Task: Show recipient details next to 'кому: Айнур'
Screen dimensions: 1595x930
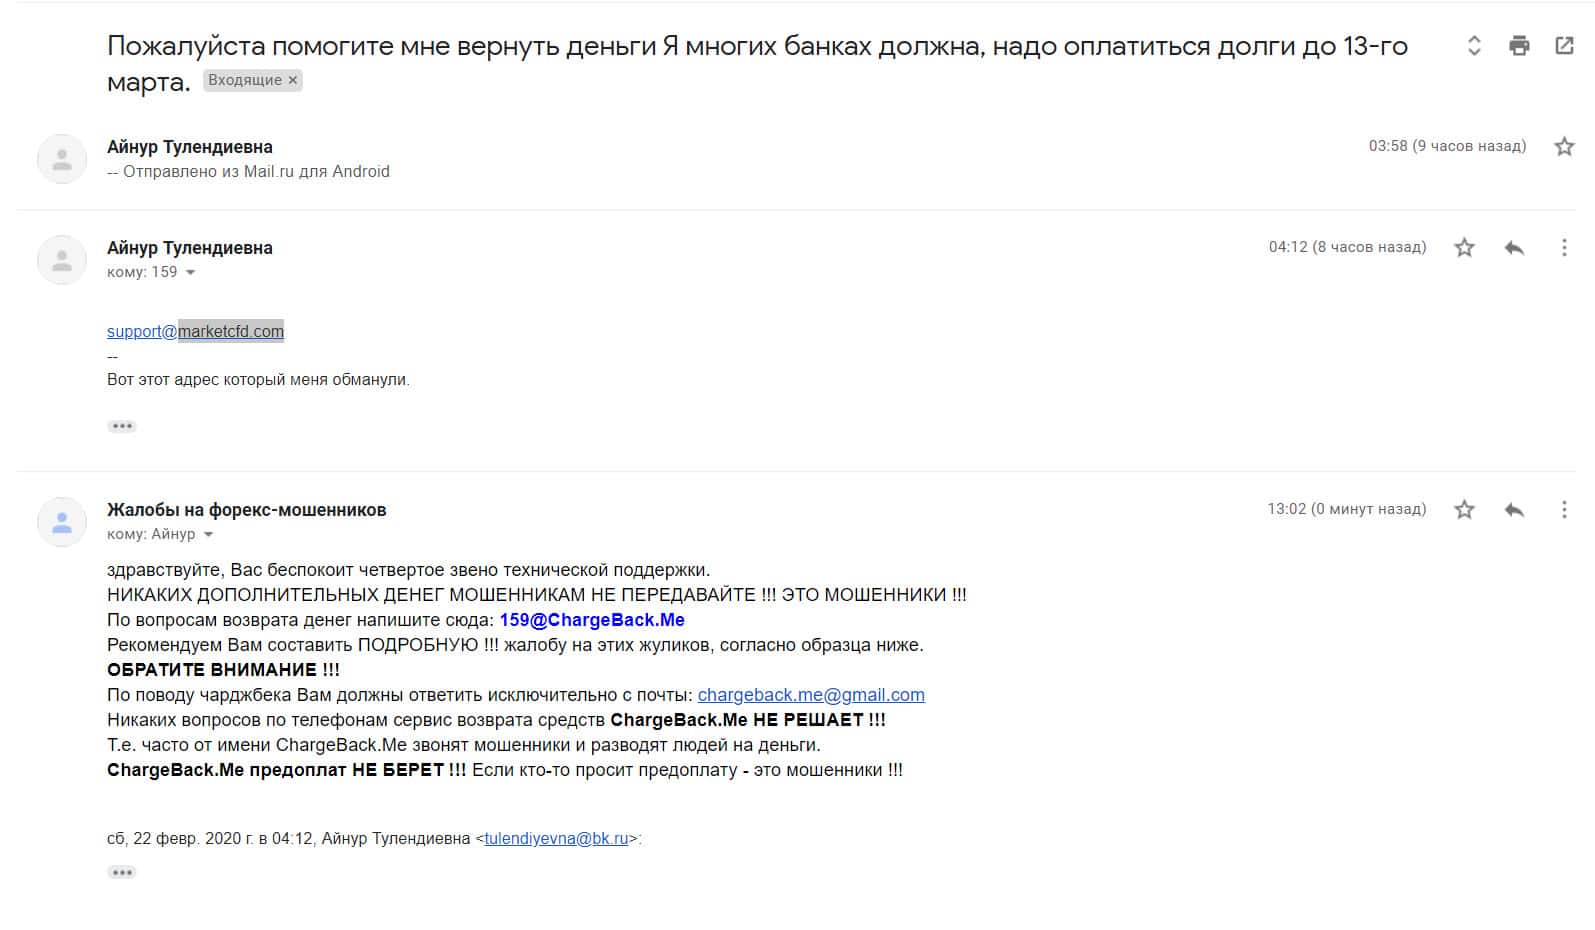Action: (209, 535)
